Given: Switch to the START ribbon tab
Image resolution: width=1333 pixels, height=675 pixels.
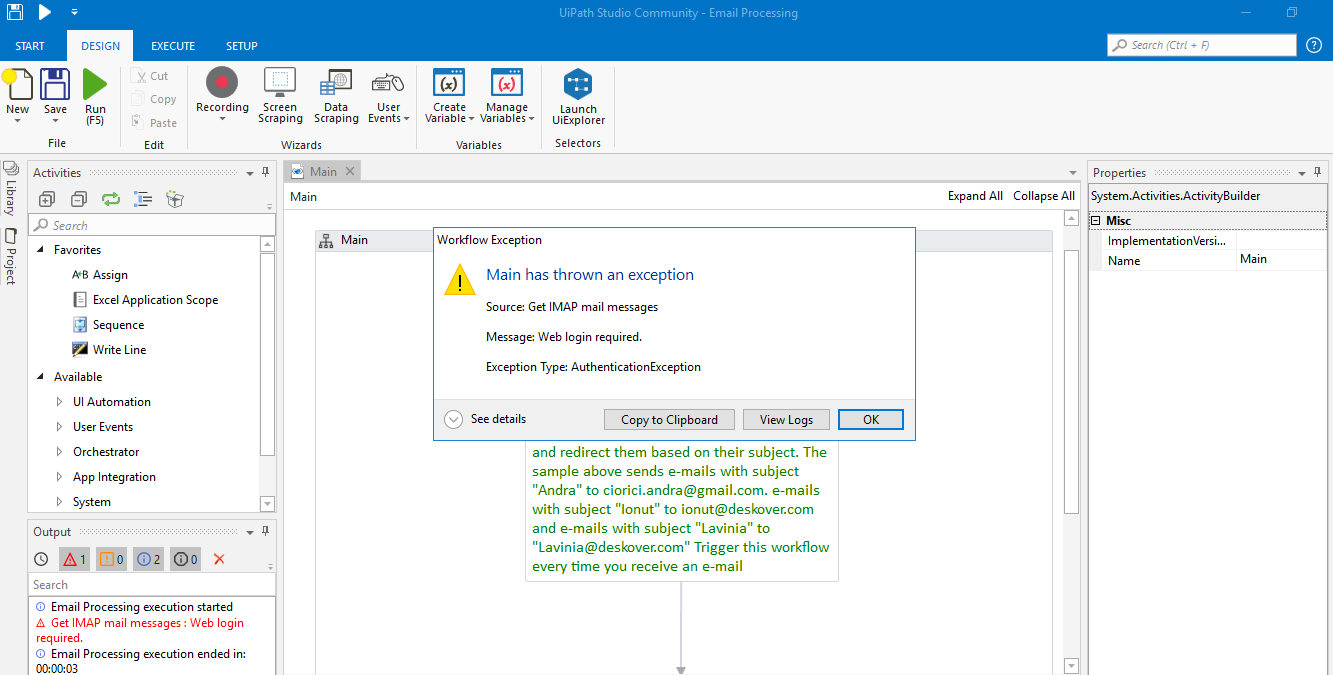Looking at the screenshot, I should (x=29, y=45).
